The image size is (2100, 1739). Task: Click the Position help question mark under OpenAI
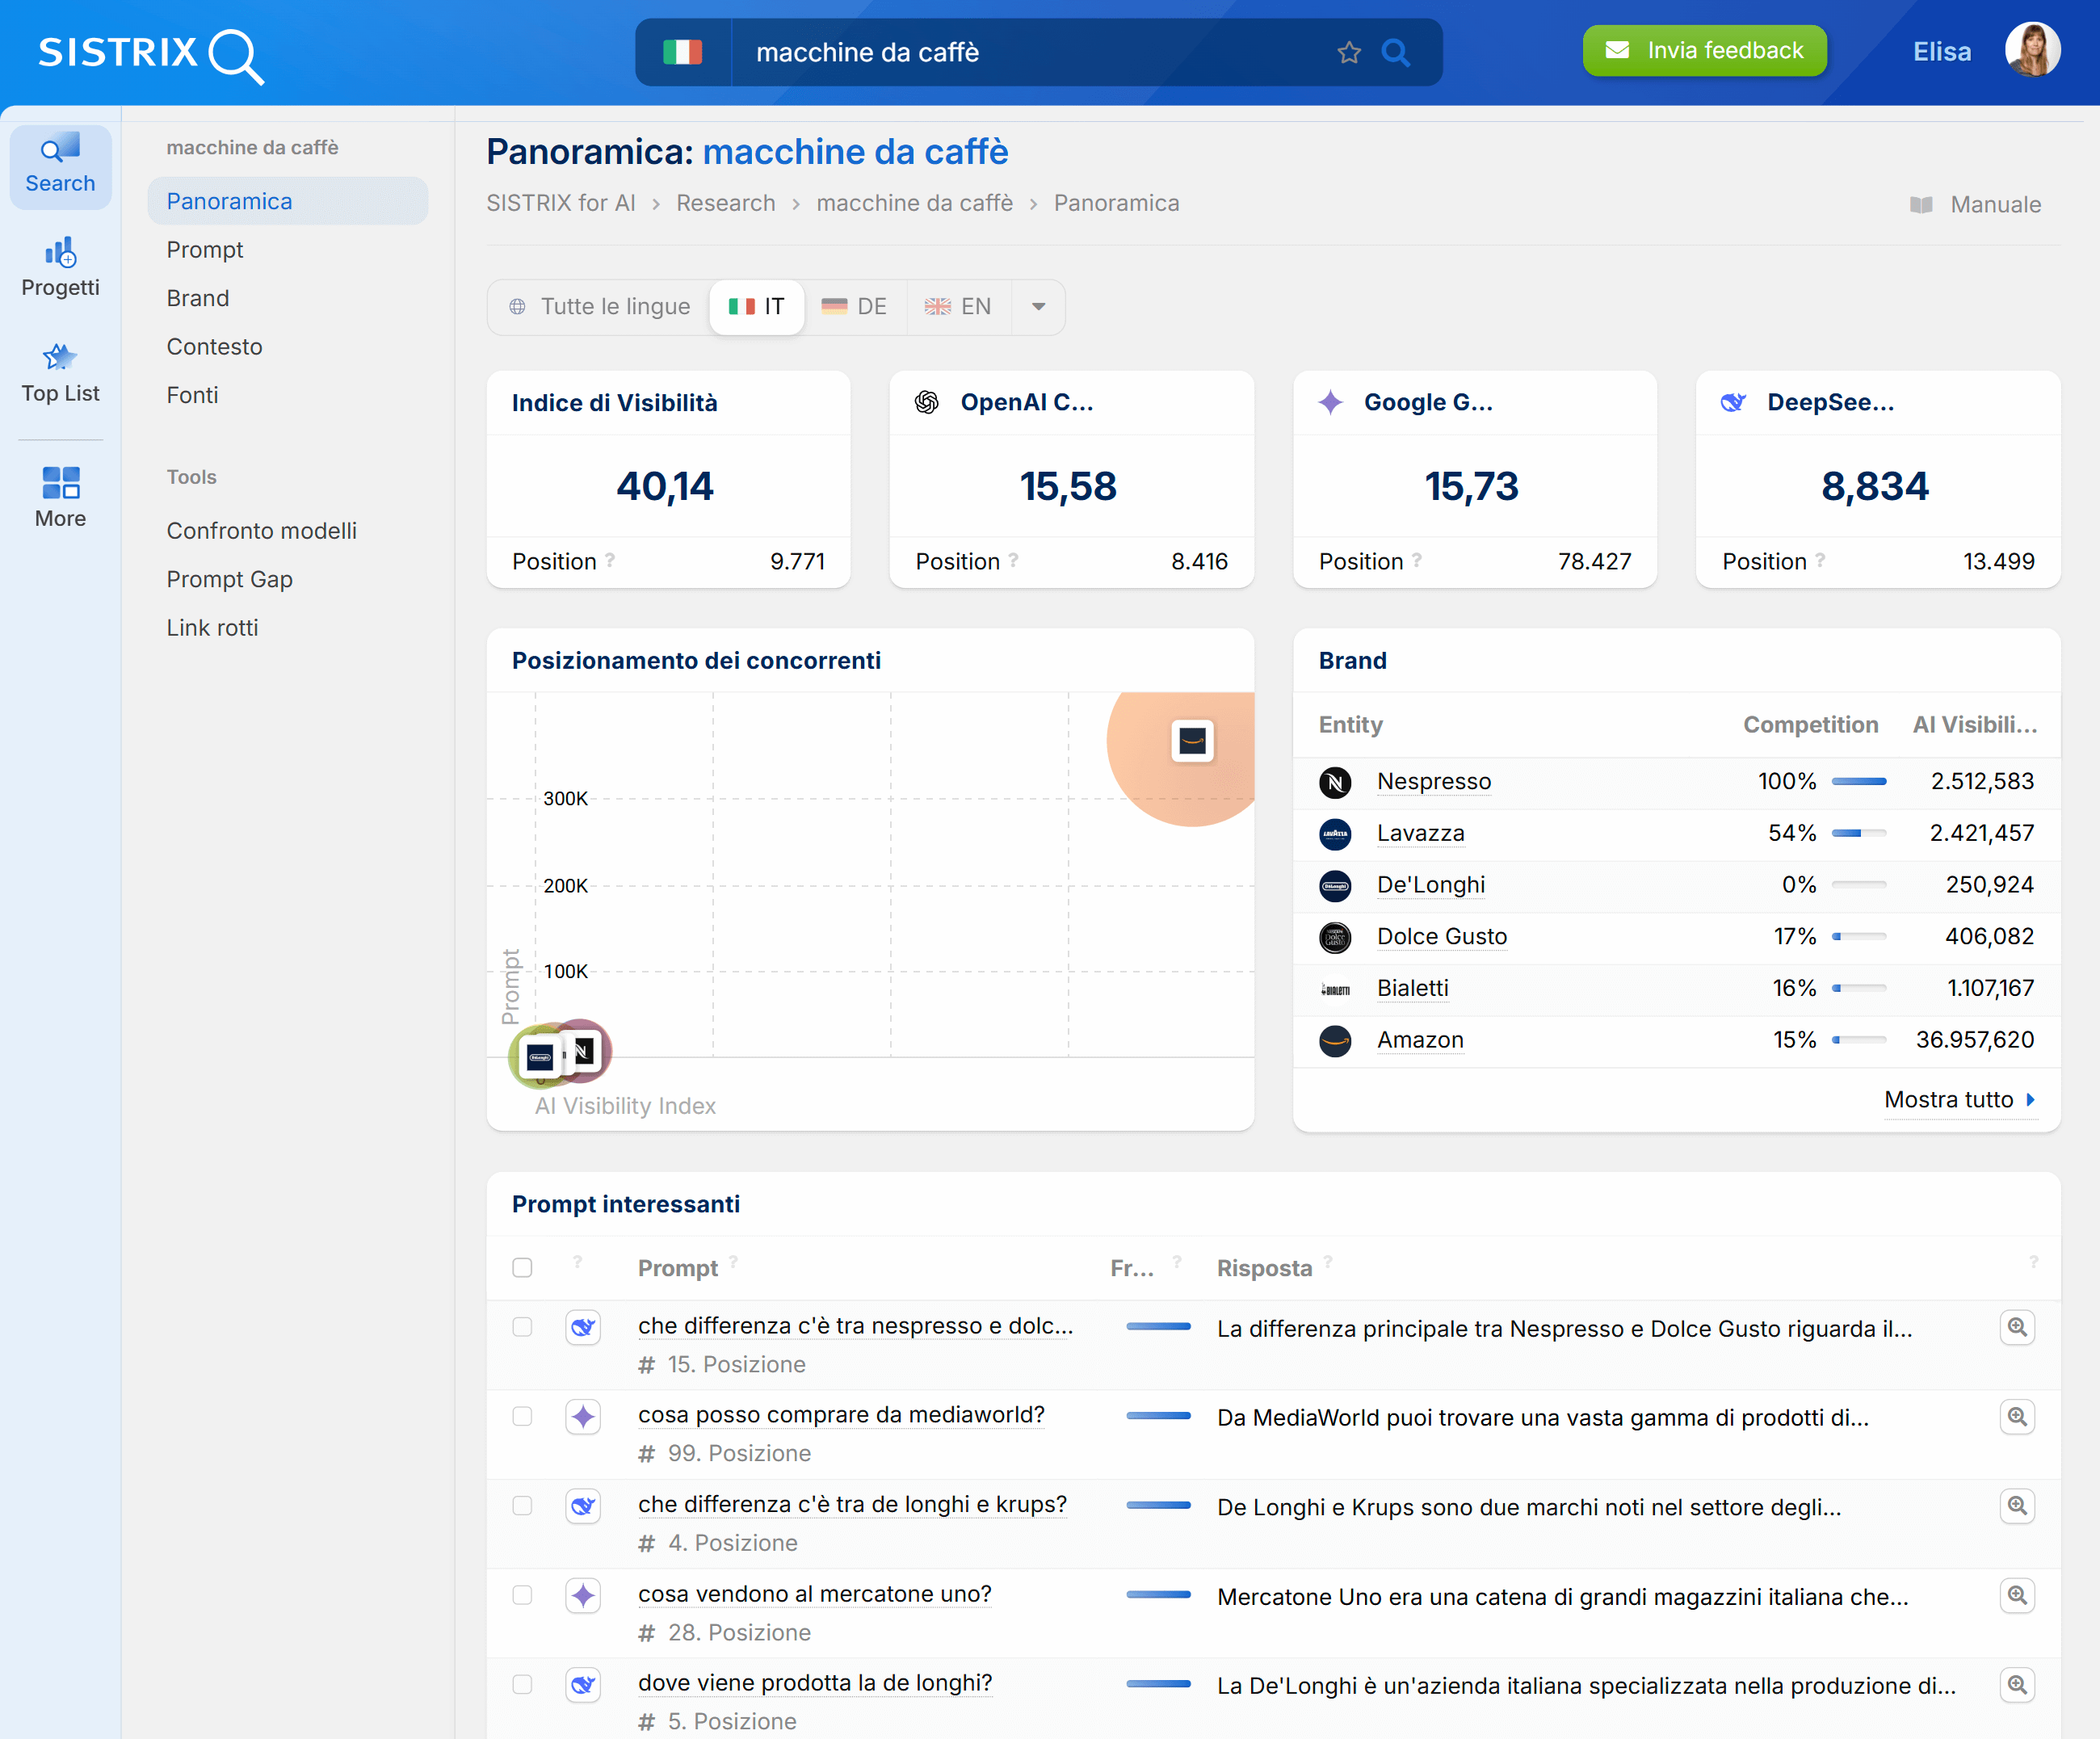(1013, 560)
